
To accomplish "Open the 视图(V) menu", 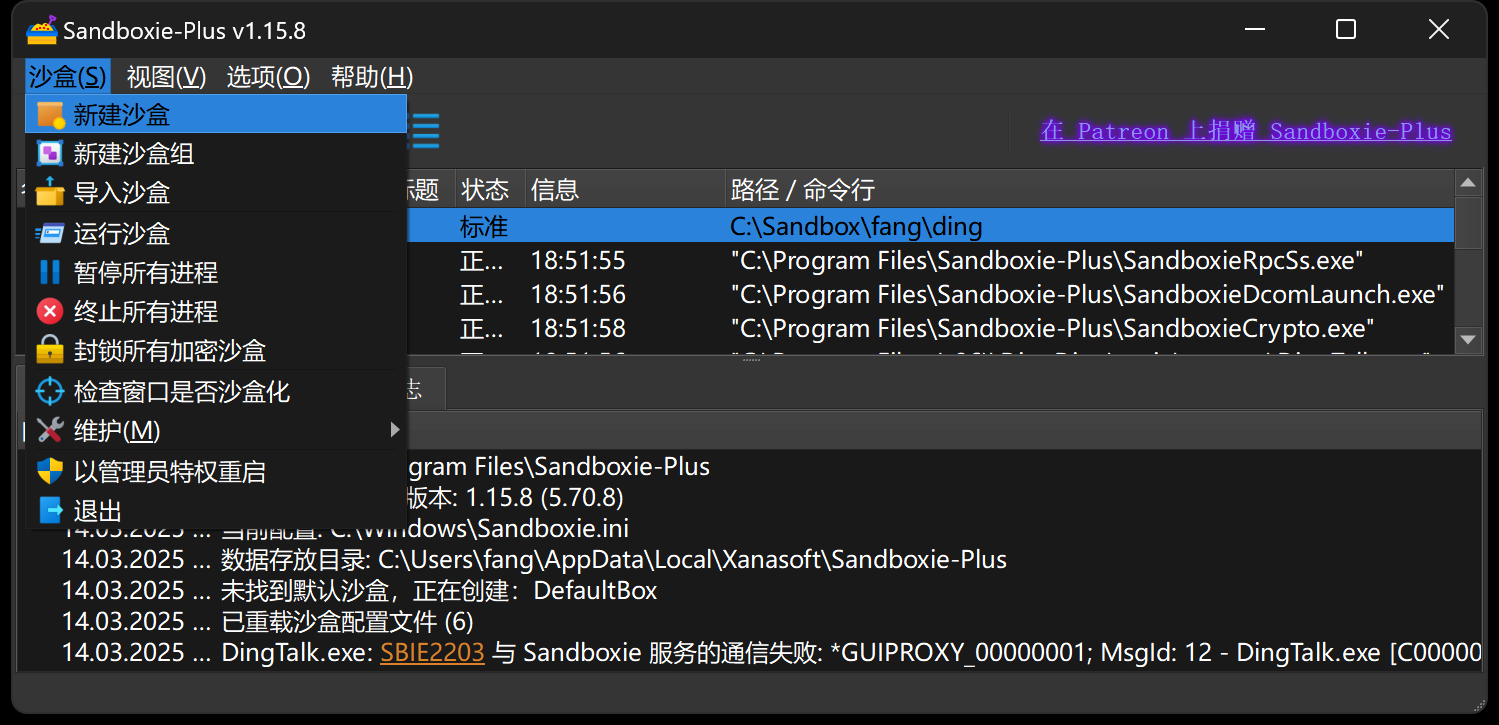I will point(166,77).
